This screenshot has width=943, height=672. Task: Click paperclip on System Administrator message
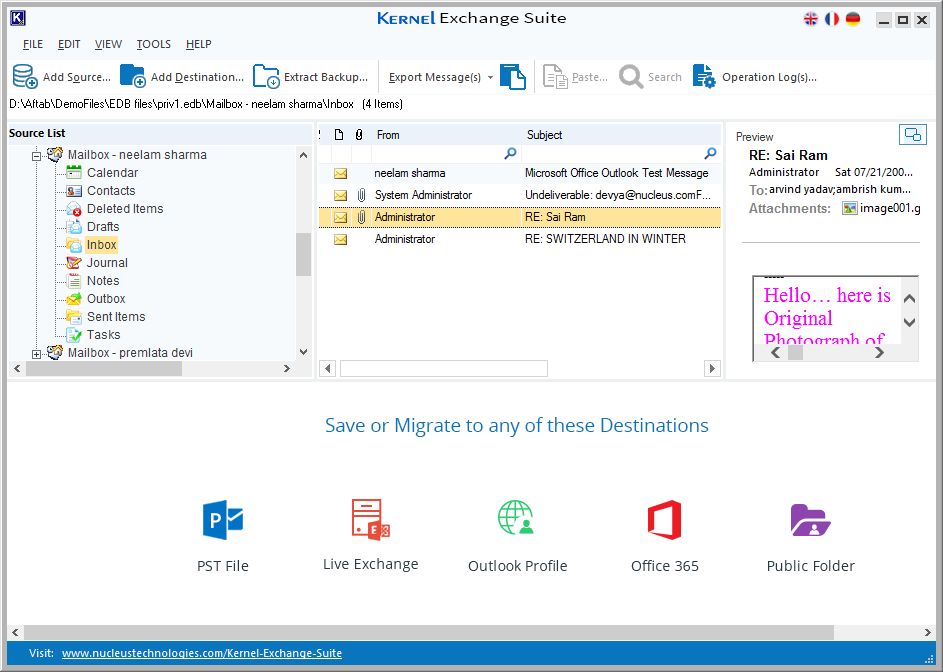click(x=361, y=195)
